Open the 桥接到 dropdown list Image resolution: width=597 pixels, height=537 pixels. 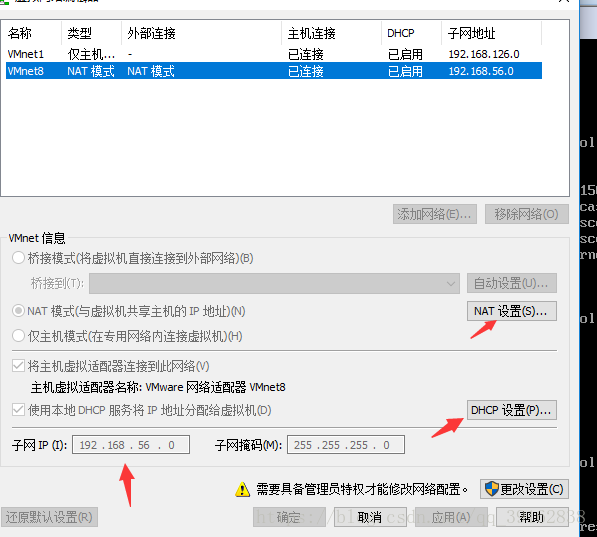pyautogui.click(x=275, y=283)
